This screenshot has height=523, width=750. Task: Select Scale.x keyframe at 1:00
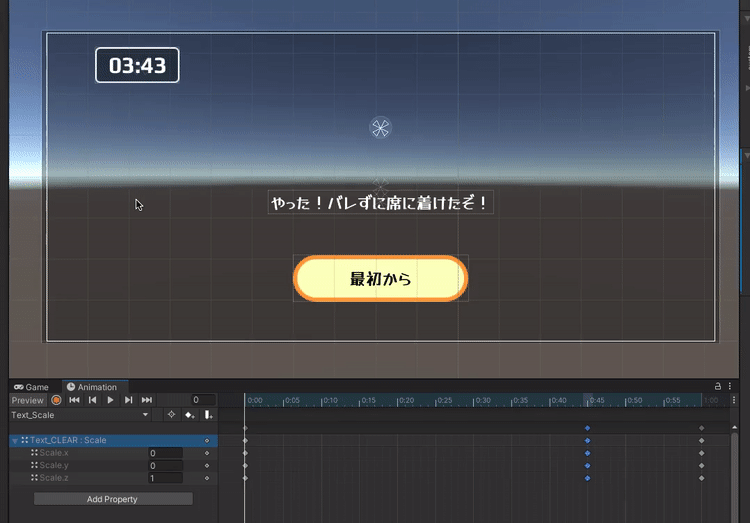[701, 453]
